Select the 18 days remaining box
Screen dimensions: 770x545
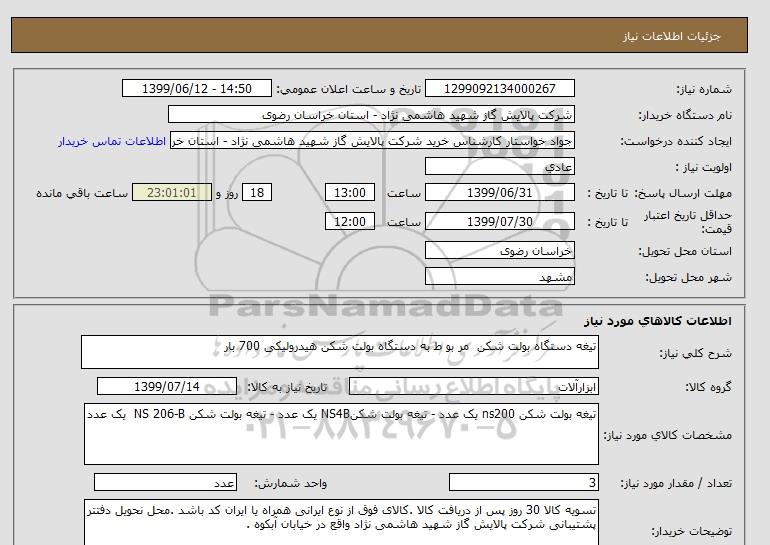pos(258,193)
